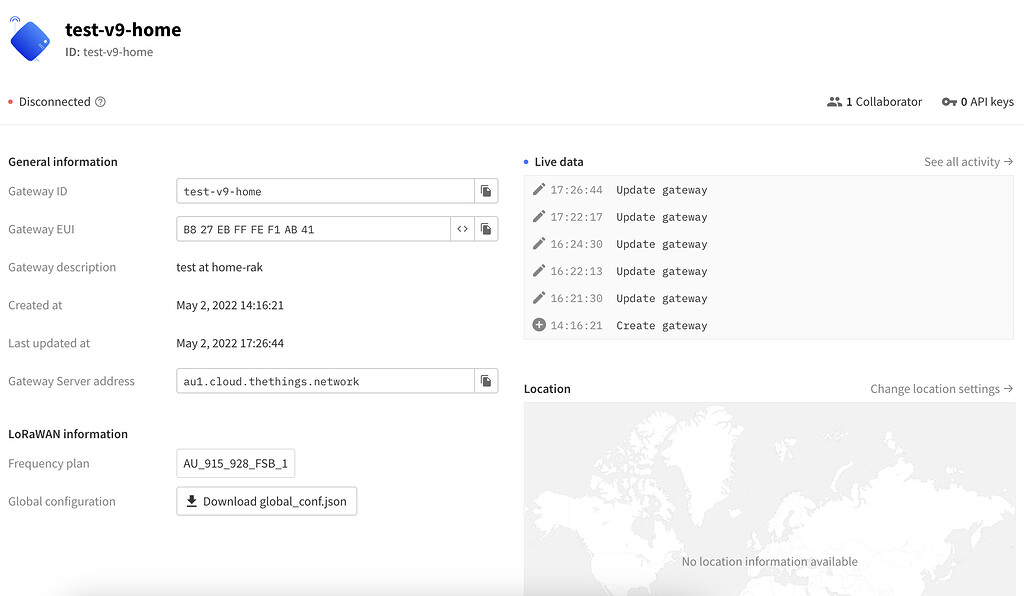Copy the Gateway Server address
The image size is (1024, 596).
pos(485,381)
